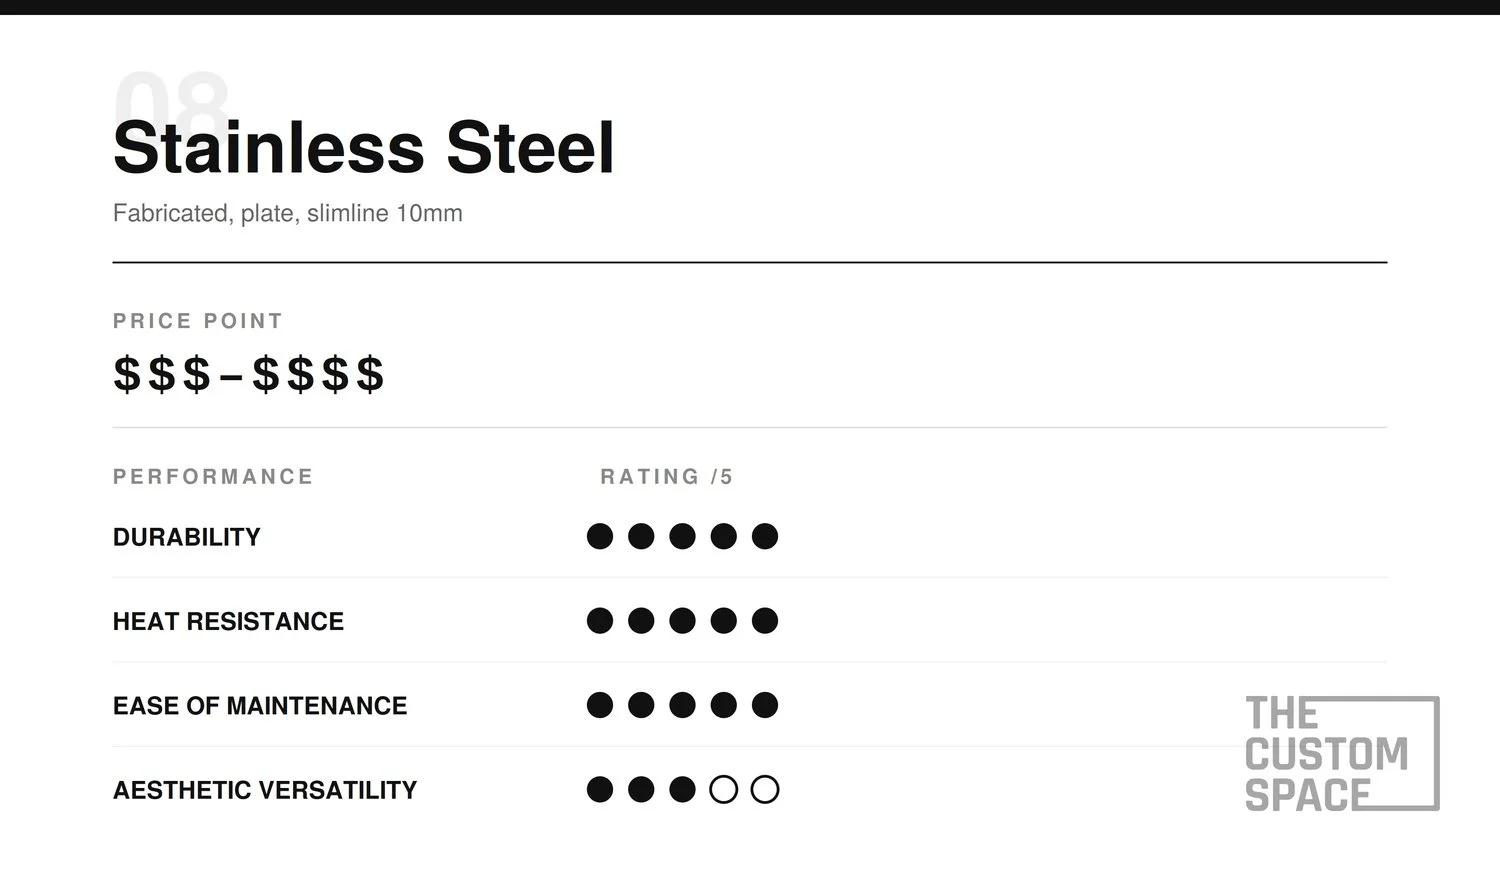Image resolution: width=1500 pixels, height=870 pixels.
Task: Click the EASE OF MAINTENANCE label
Action: pos(260,706)
